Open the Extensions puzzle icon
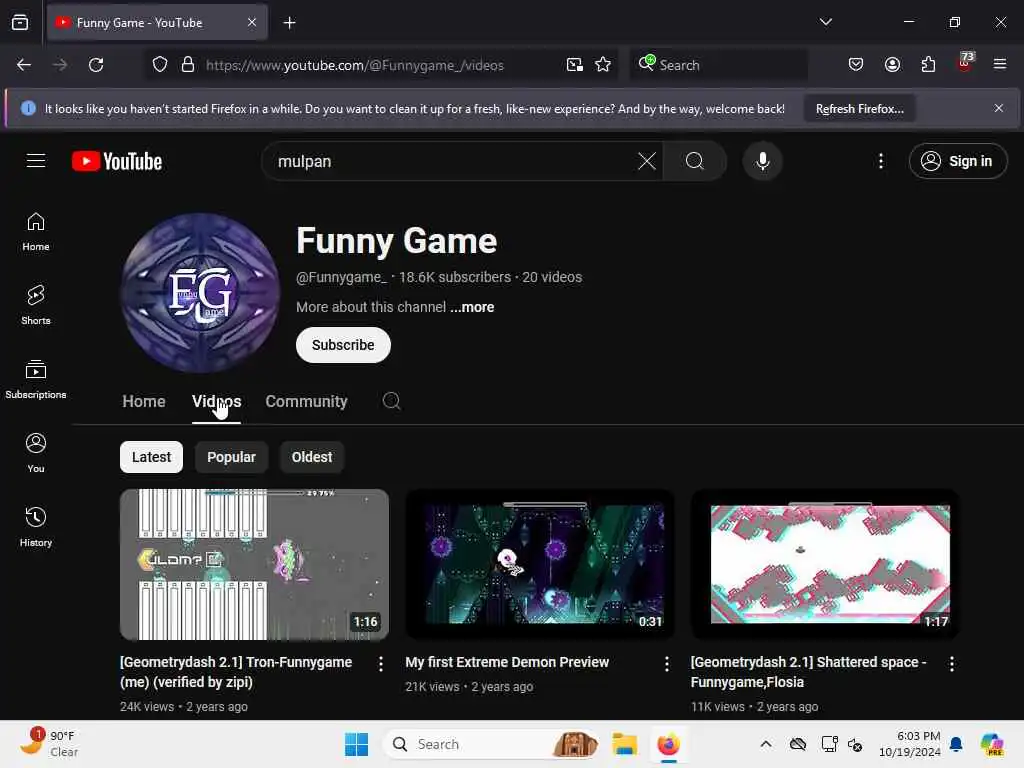 [928, 65]
